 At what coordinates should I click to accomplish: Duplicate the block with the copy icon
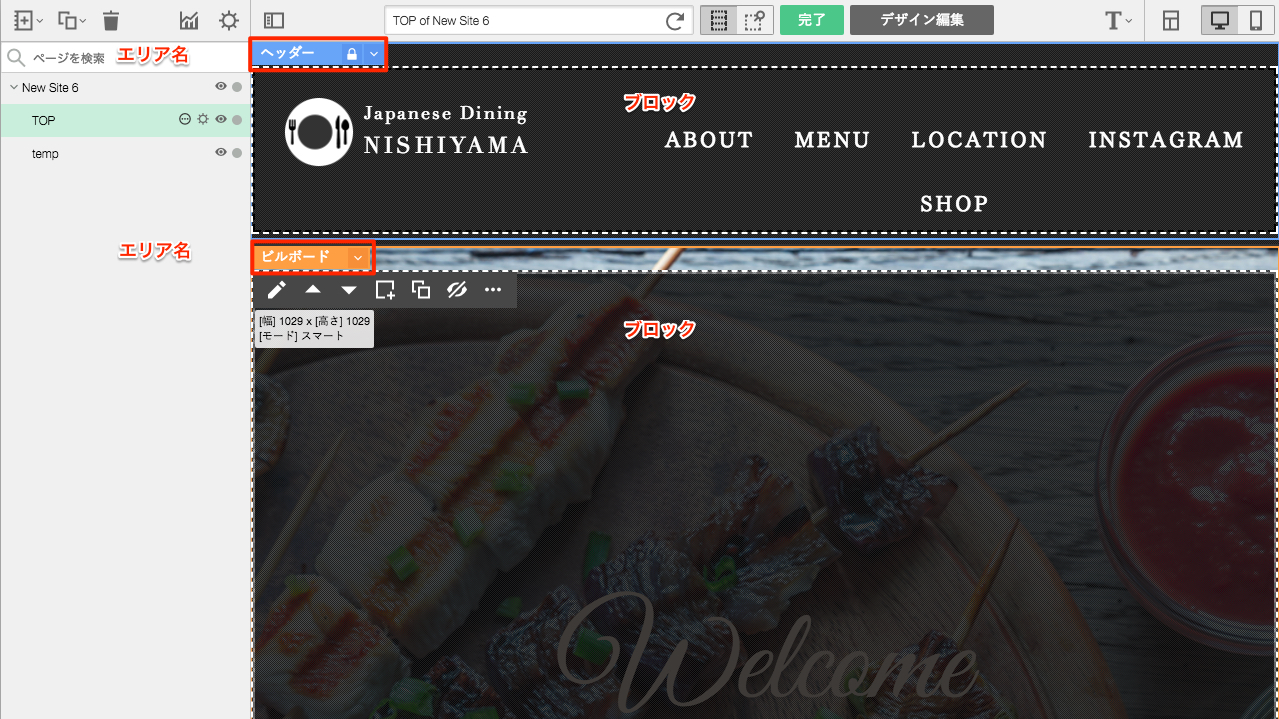[x=421, y=290]
